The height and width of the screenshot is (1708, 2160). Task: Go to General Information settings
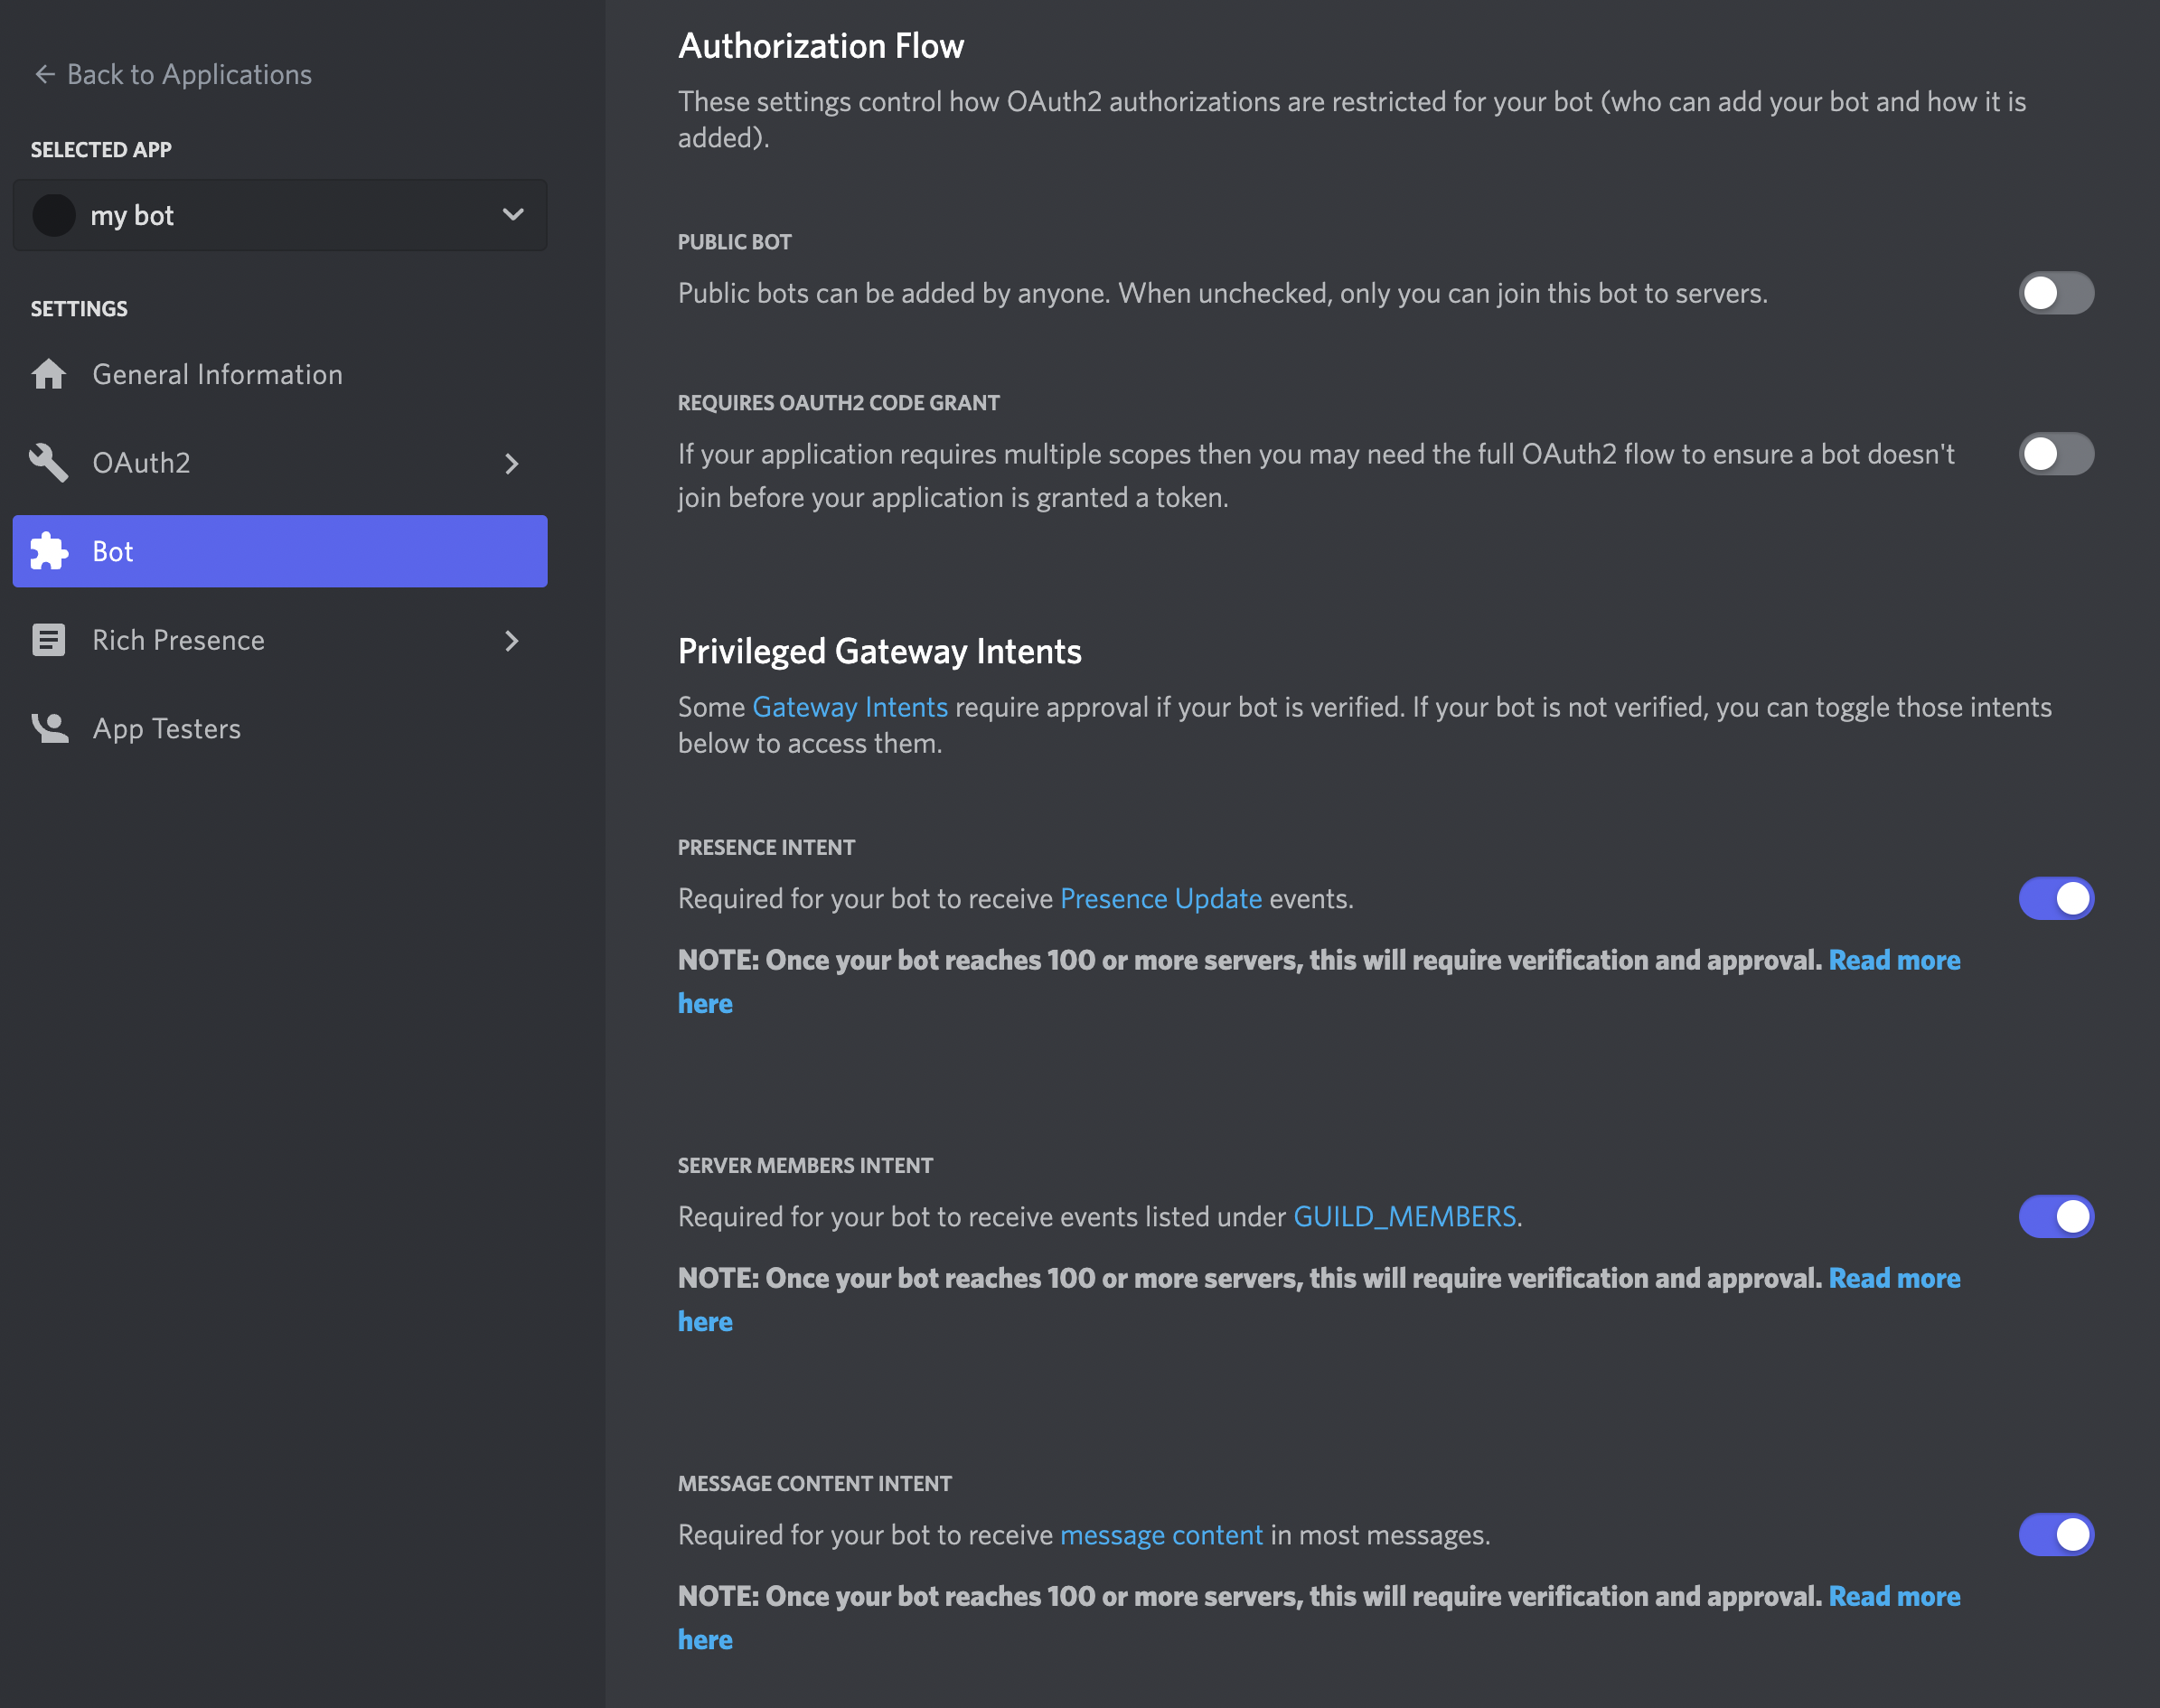pyautogui.click(x=217, y=374)
